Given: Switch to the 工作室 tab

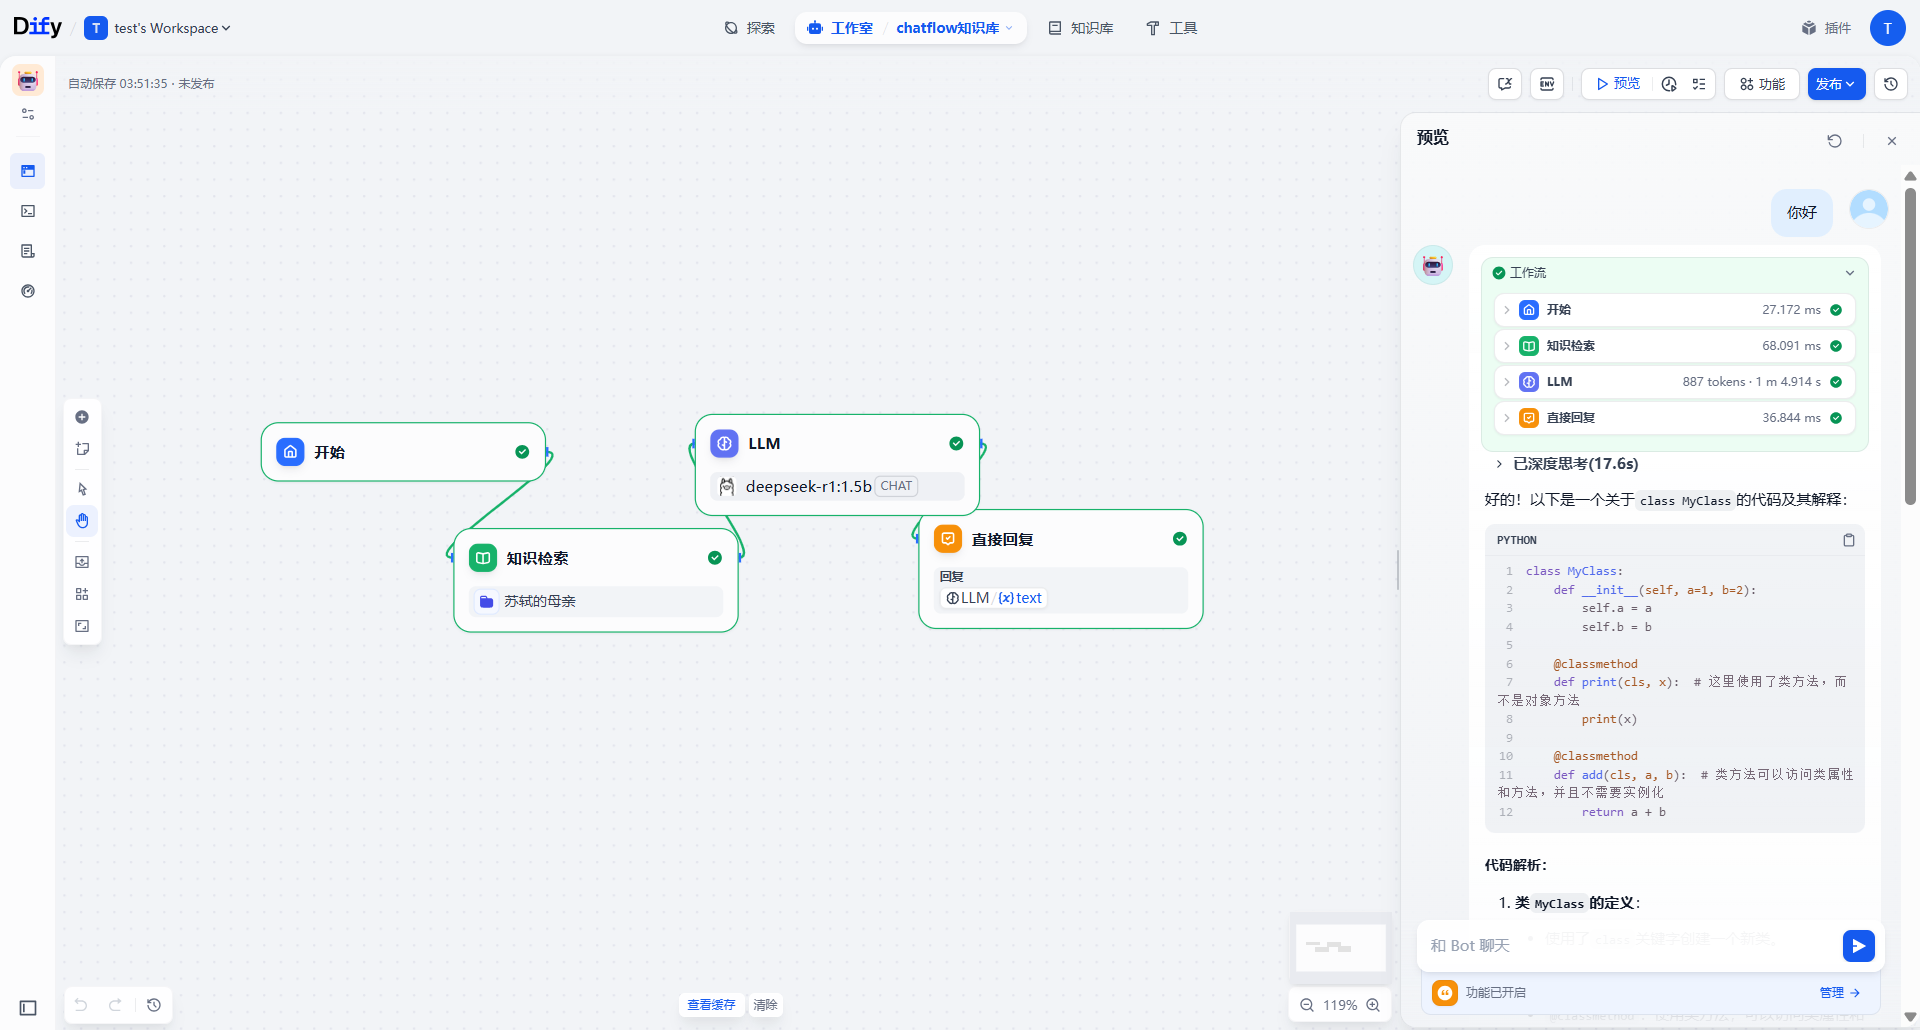Looking at the screenshot, I should pos(841,28).
